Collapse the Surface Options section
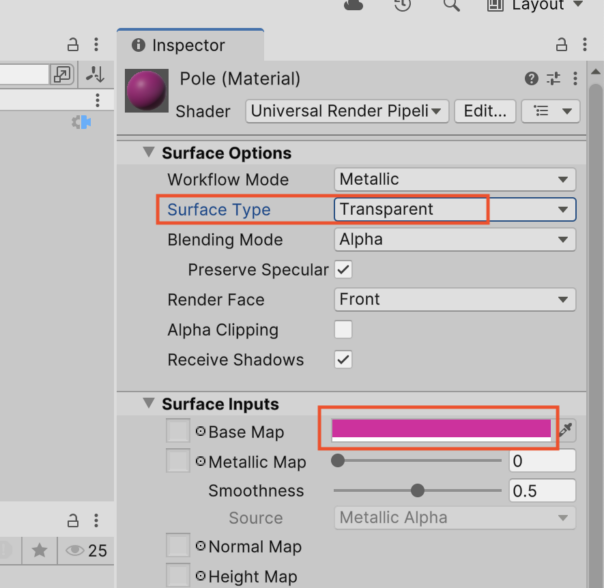The width and height of the screenshot is (604, 588). (149, 152)
